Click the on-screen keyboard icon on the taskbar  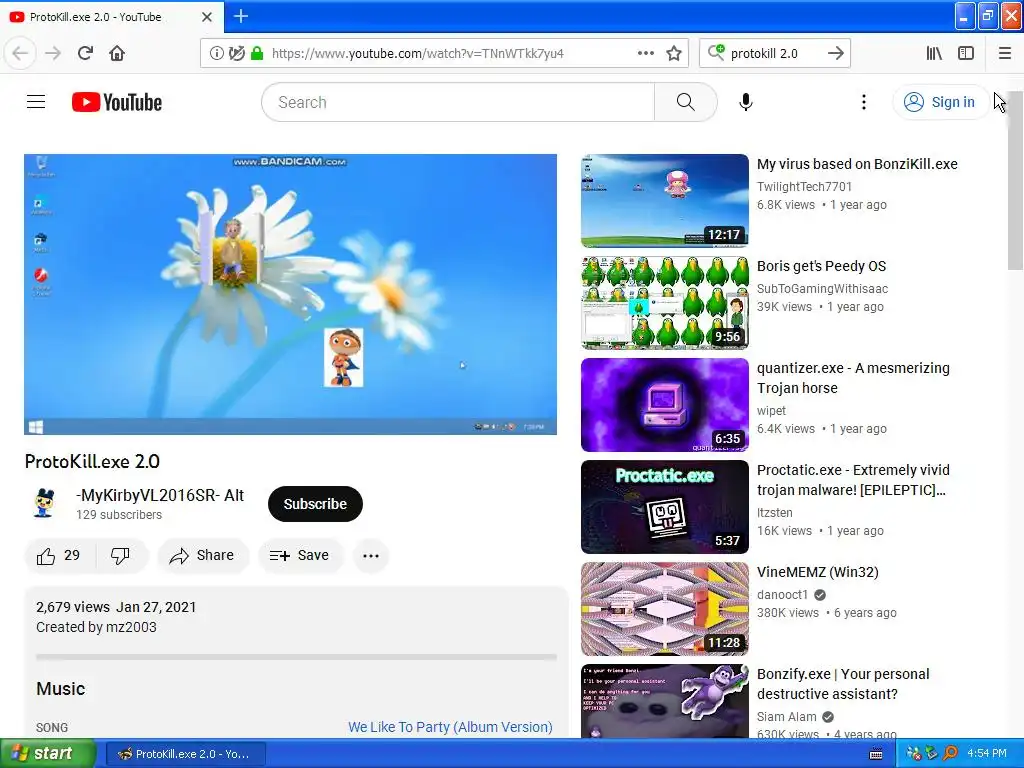tap(876, 754)
